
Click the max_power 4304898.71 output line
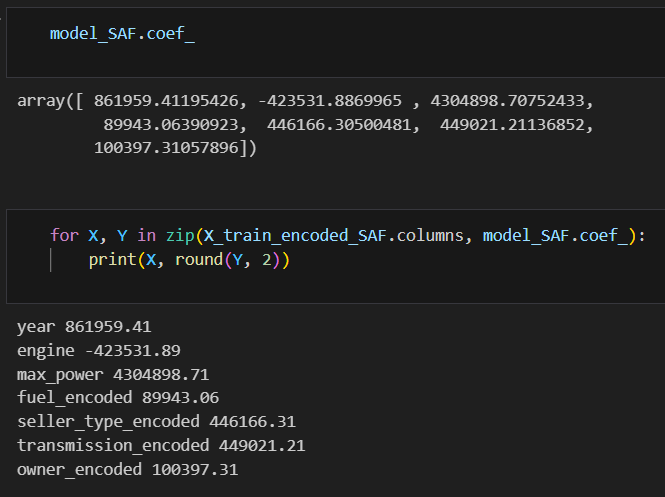113,375
